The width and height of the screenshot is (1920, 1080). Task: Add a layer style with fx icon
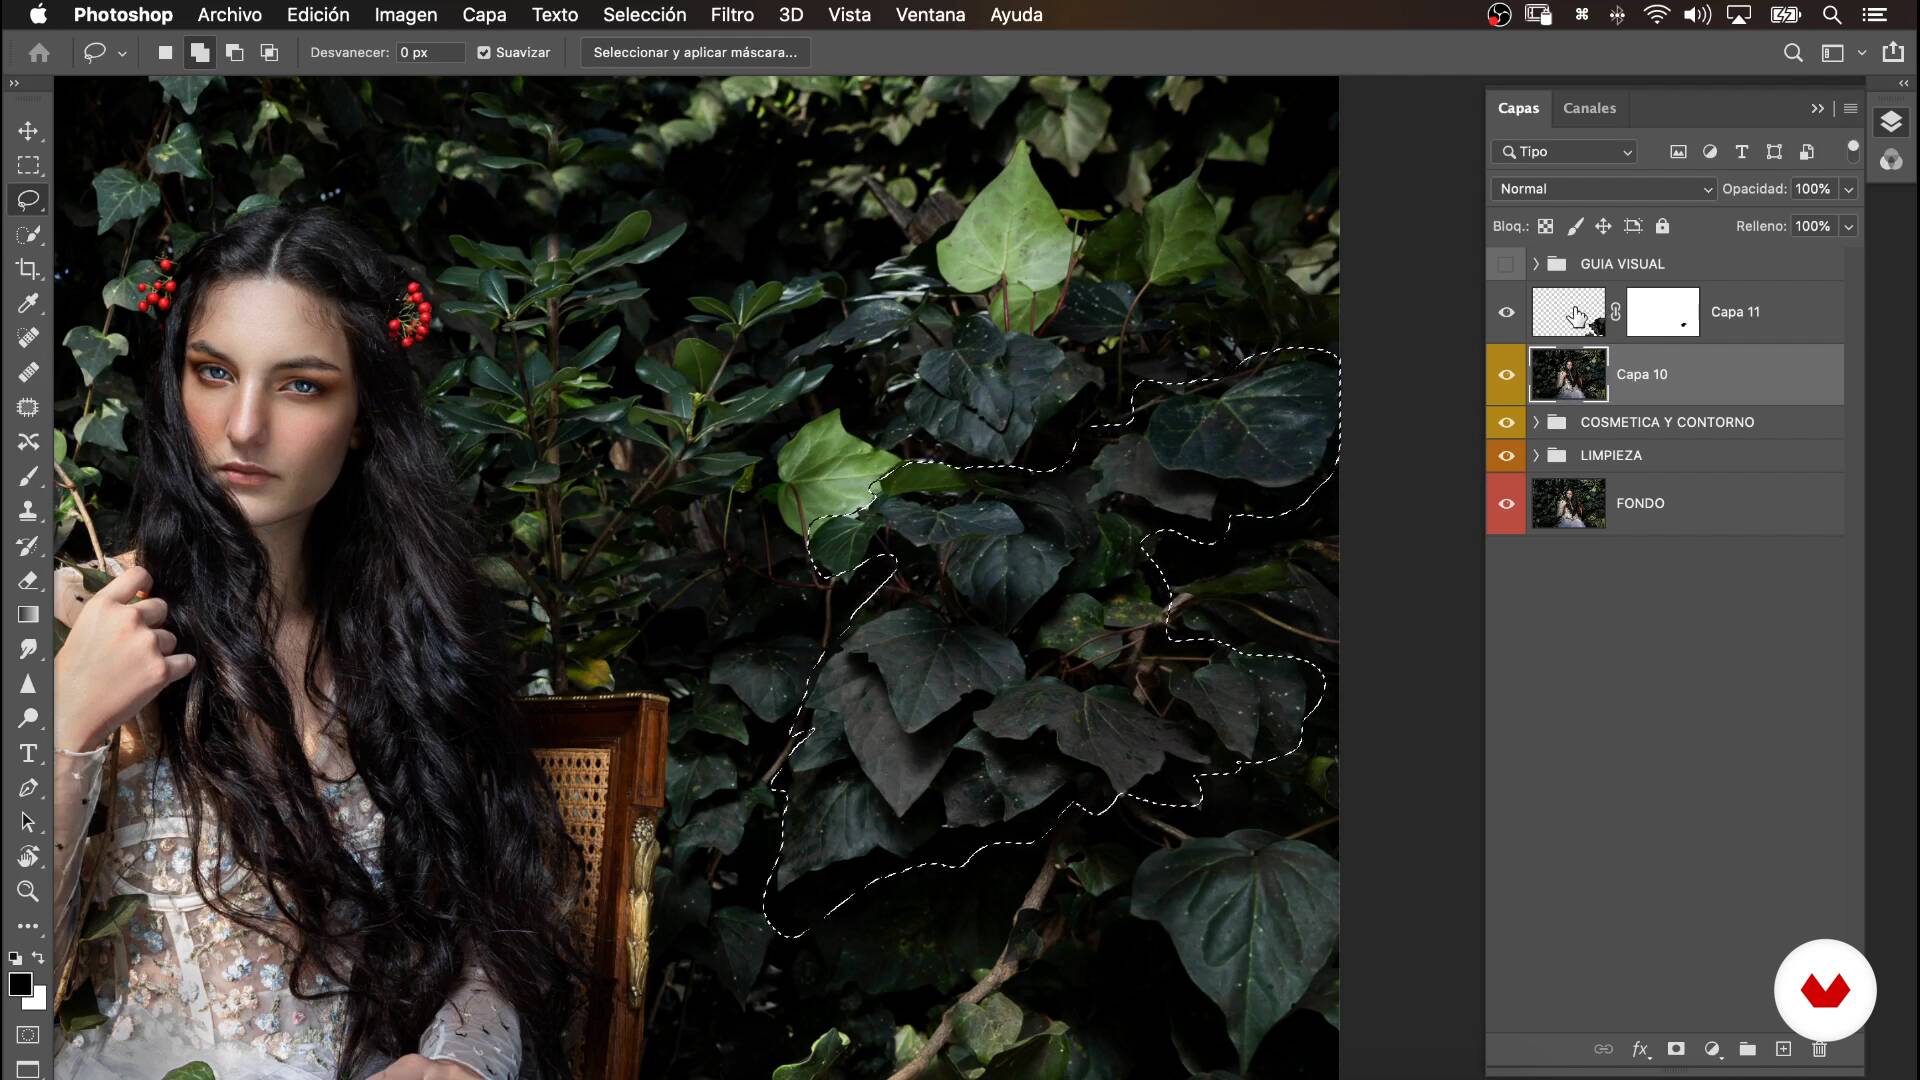pos(1640,1049)
